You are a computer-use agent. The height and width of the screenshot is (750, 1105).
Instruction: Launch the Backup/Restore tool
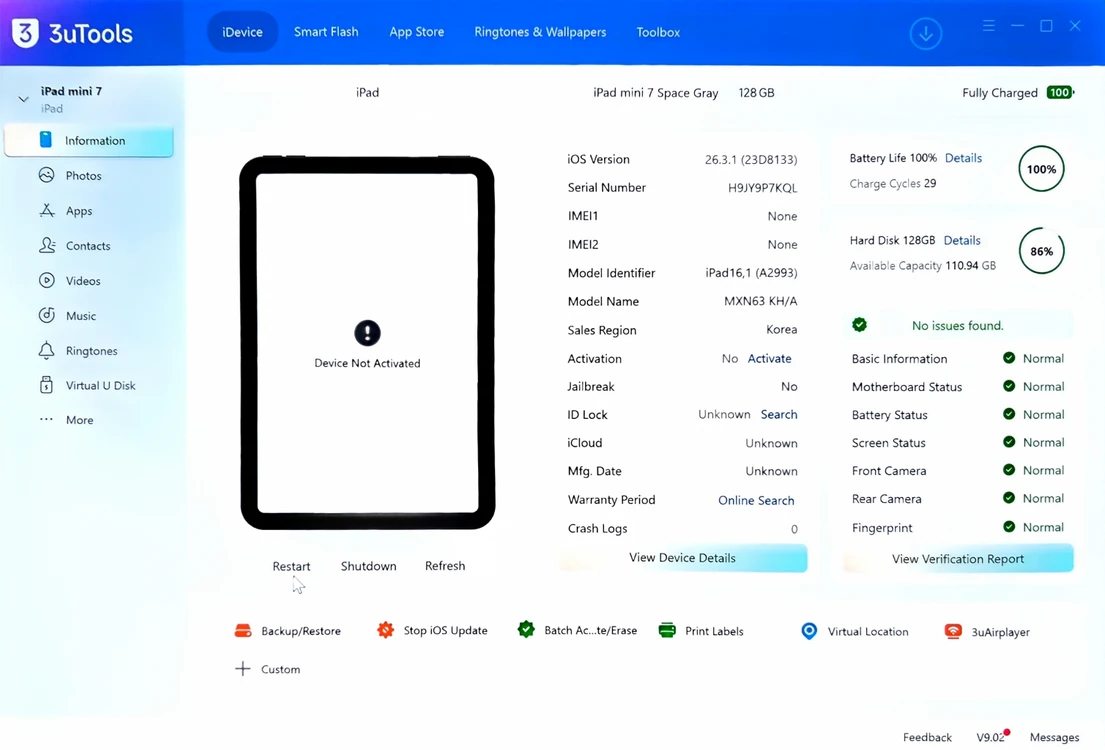(287, 631)
